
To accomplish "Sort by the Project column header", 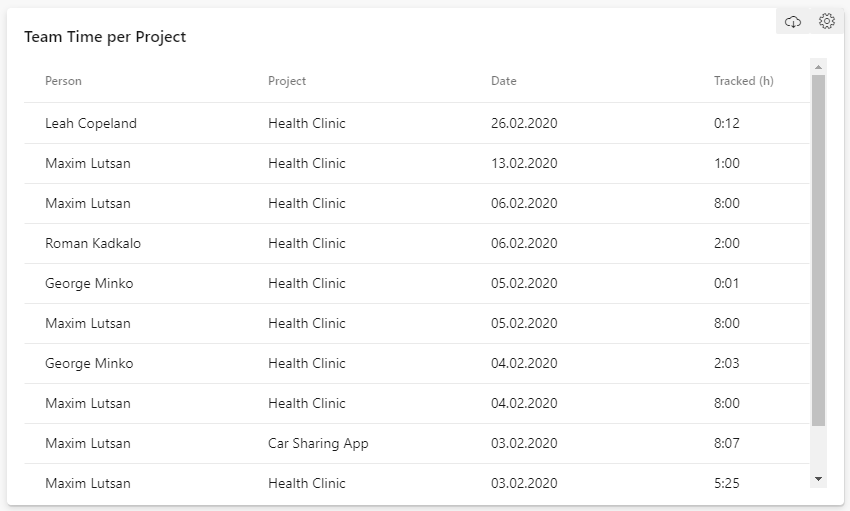I will coord(287,81).
